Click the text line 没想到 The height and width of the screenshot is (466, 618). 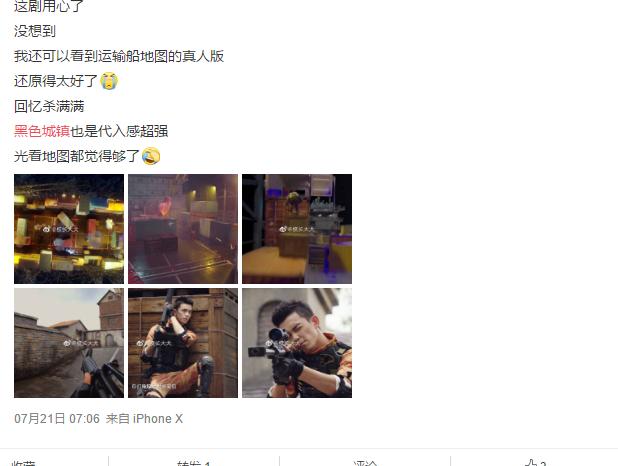tap(35, 31)
